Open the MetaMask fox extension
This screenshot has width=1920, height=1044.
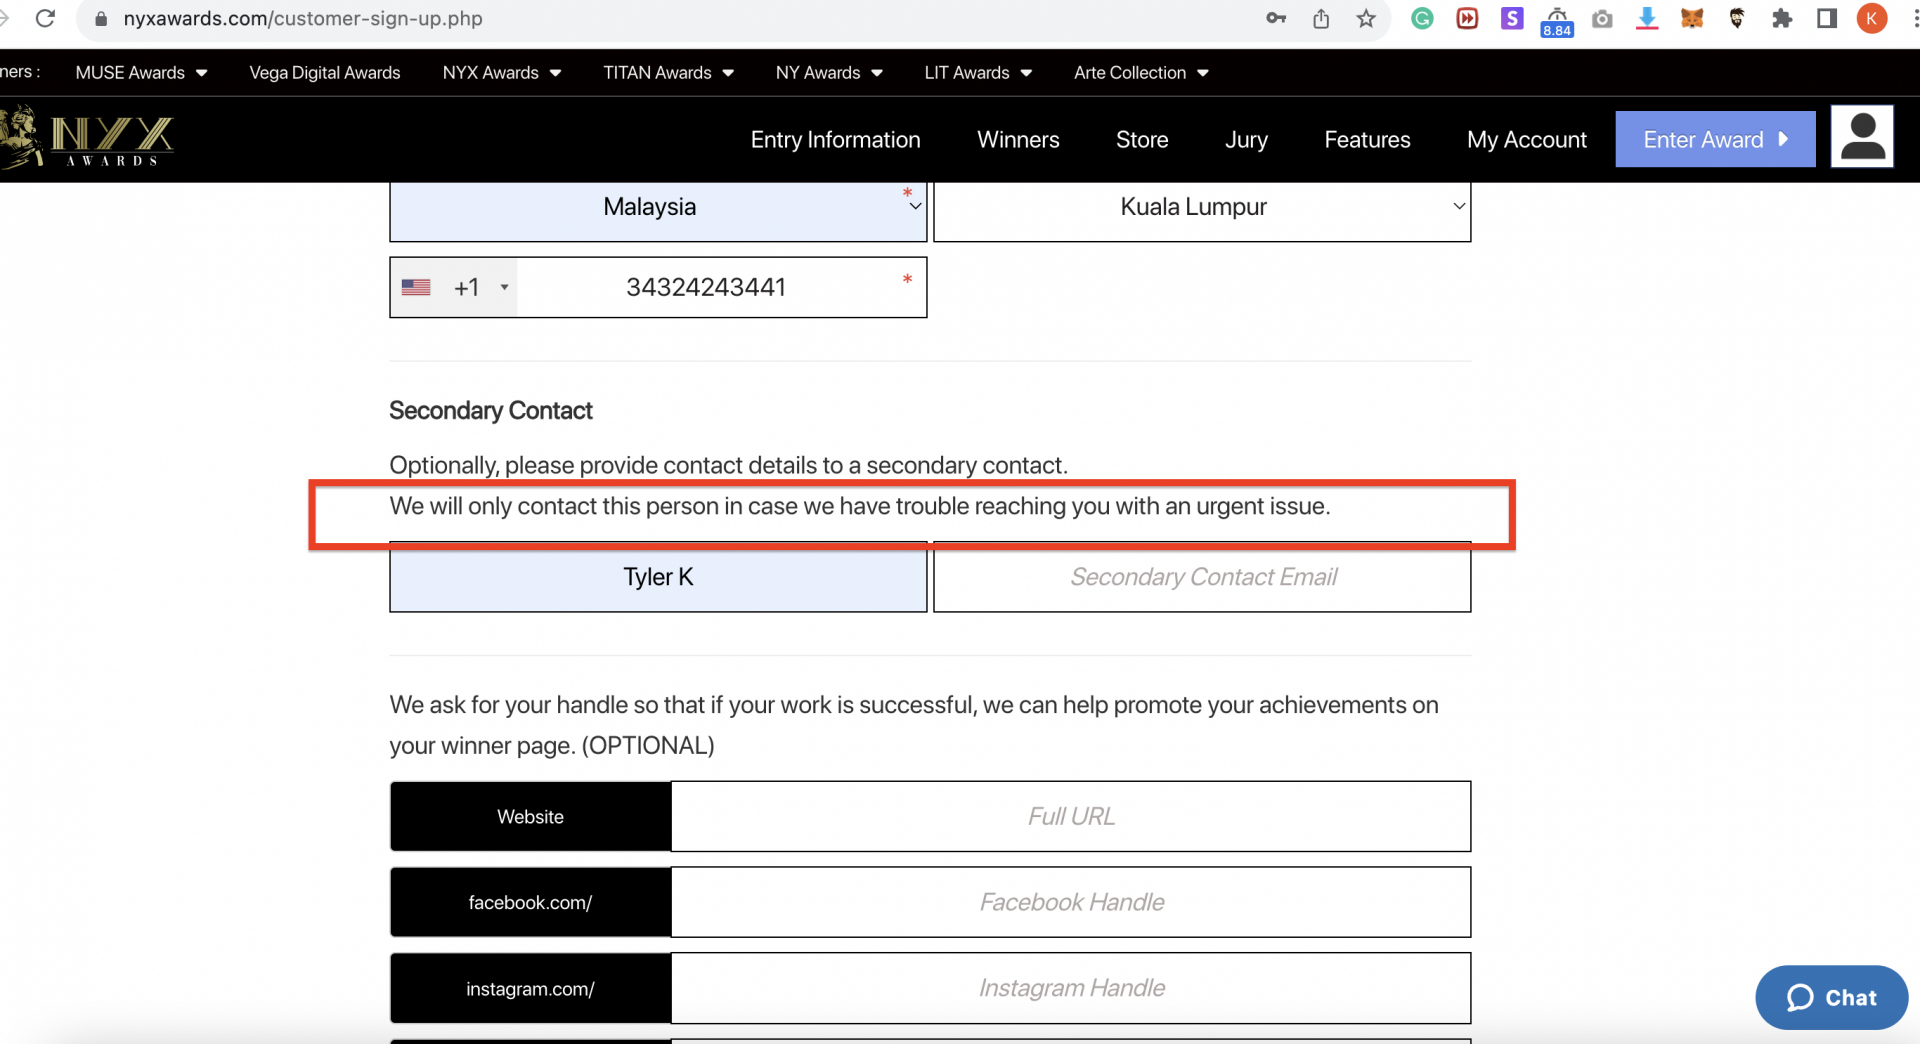coord(1692,18)
